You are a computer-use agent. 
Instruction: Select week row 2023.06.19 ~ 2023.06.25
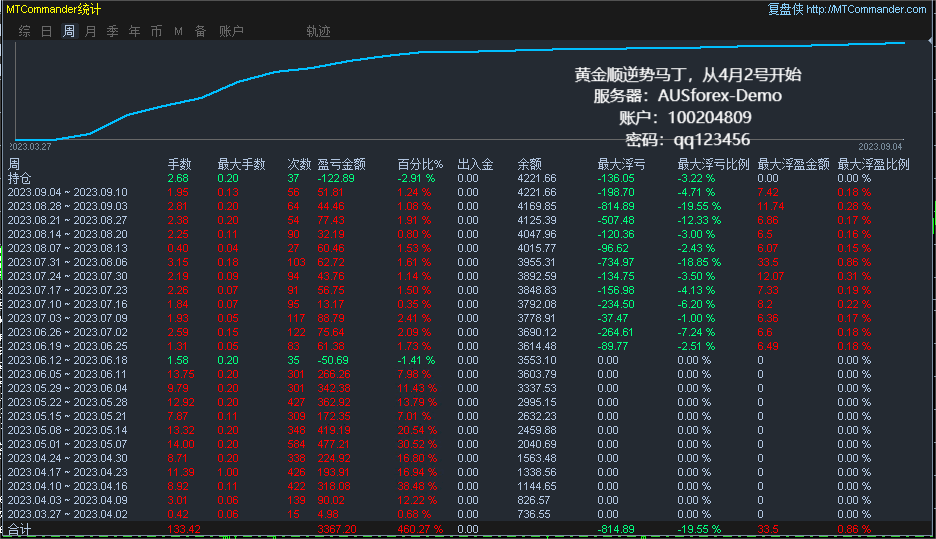[67, 346]
